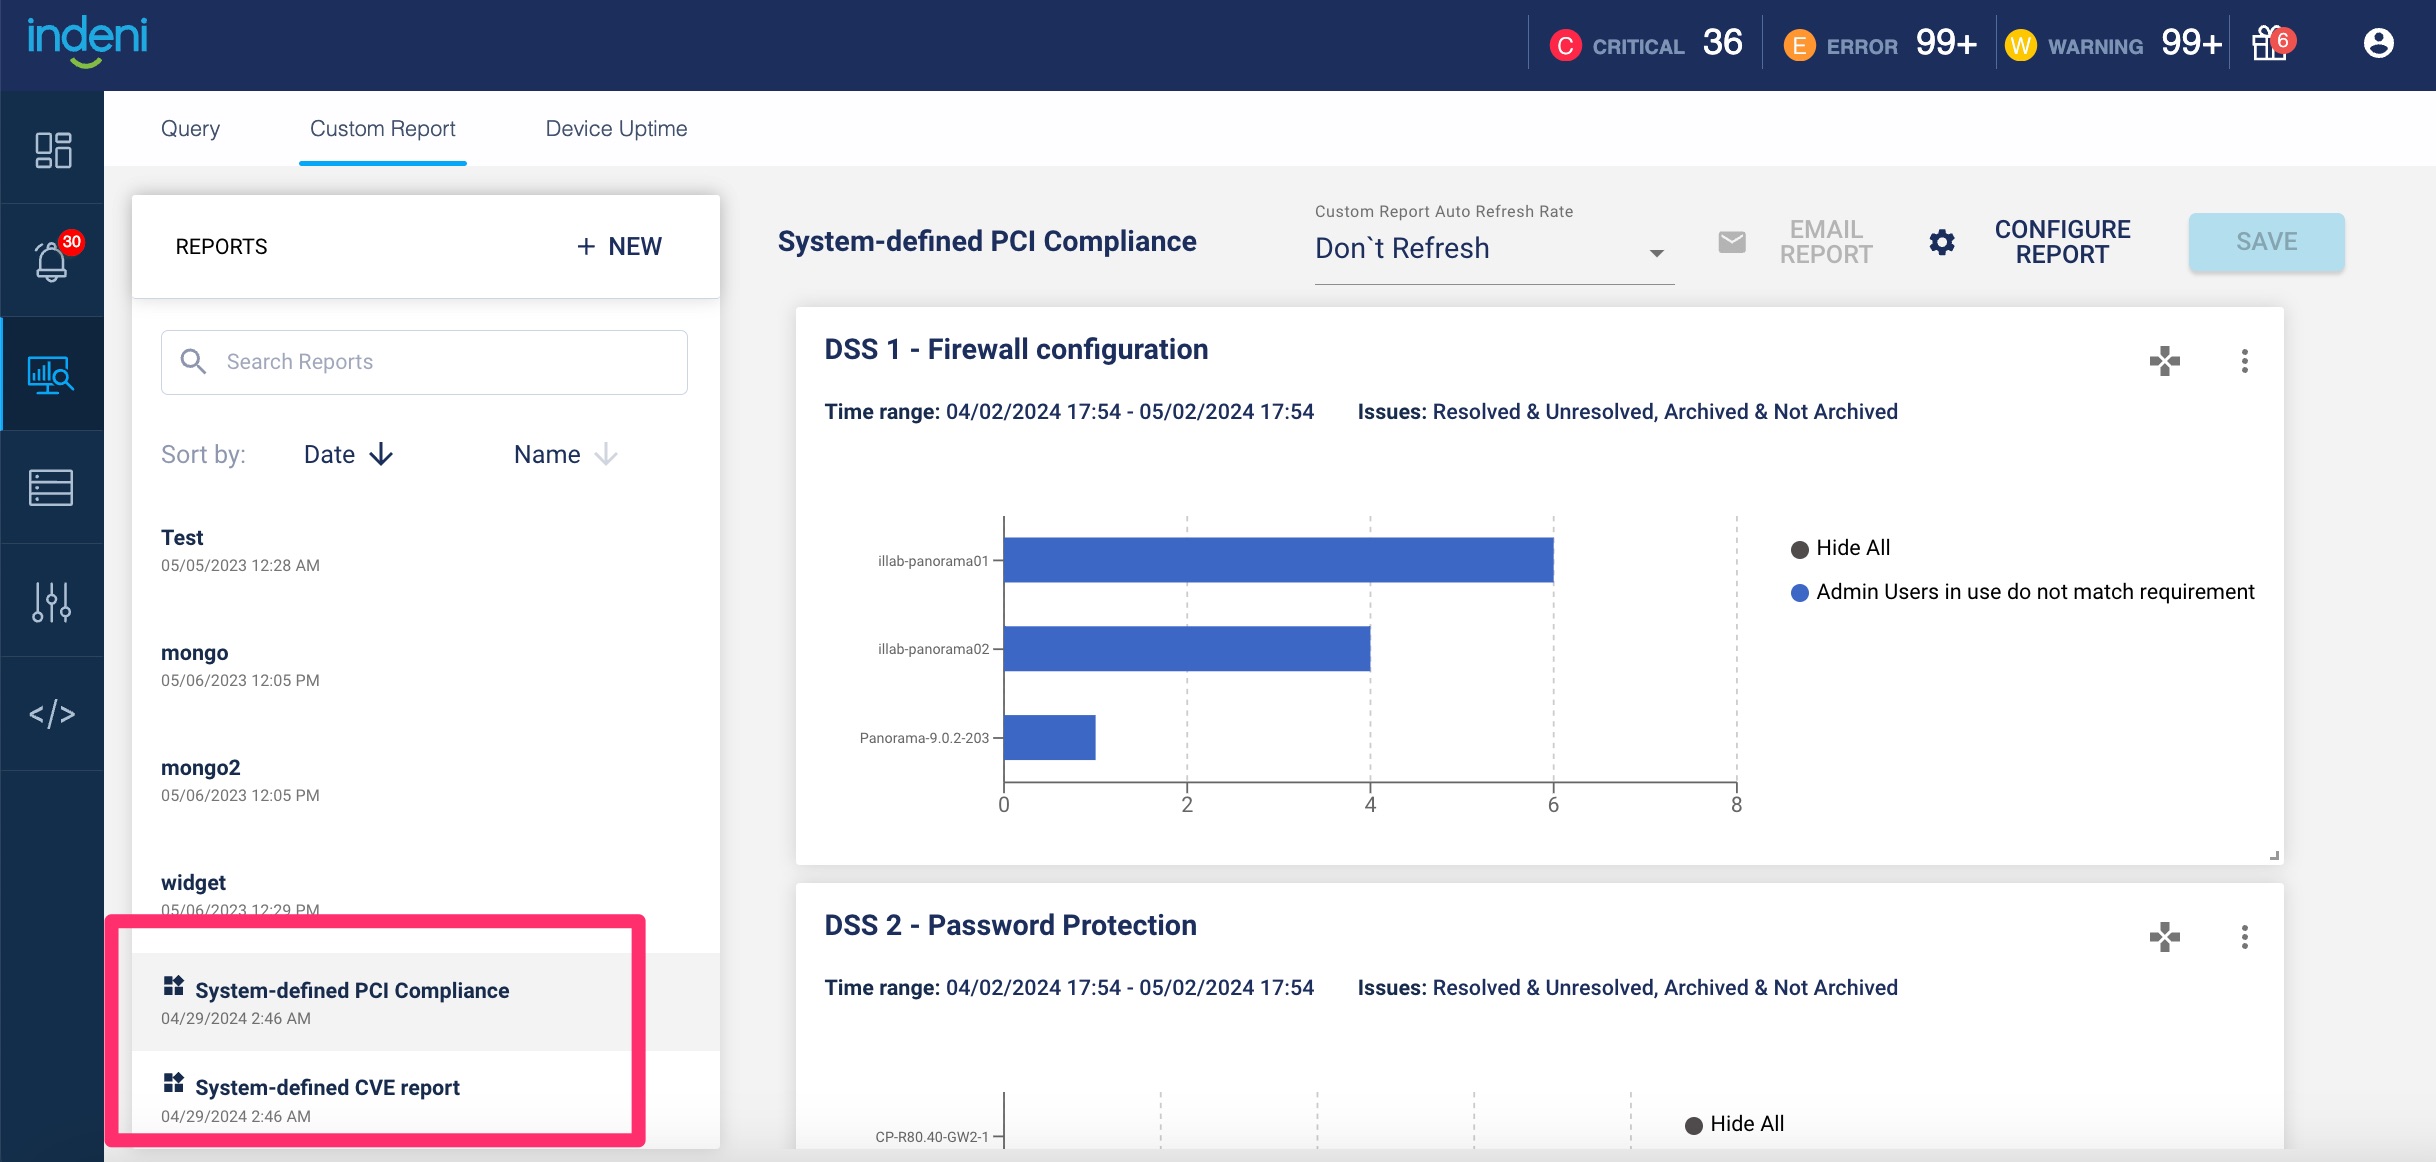Click the ERROR 99+ counter
Screen dimensions: 2436x1162
tap(1880, 45)
